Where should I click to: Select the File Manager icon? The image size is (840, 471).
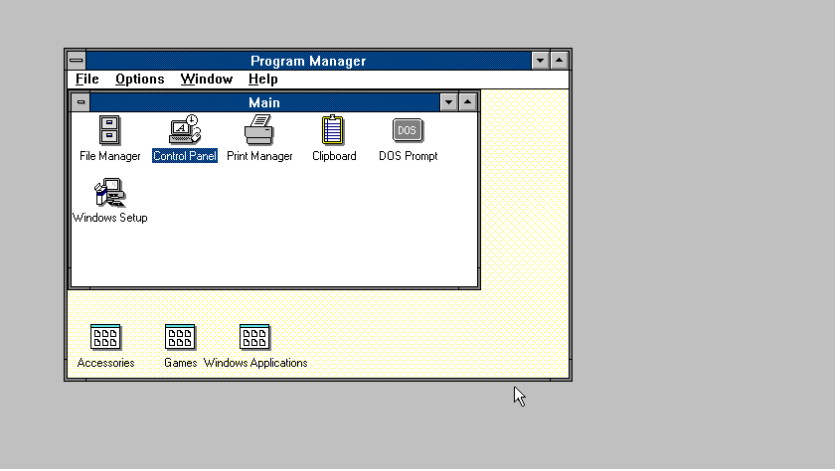click(109, 130)
